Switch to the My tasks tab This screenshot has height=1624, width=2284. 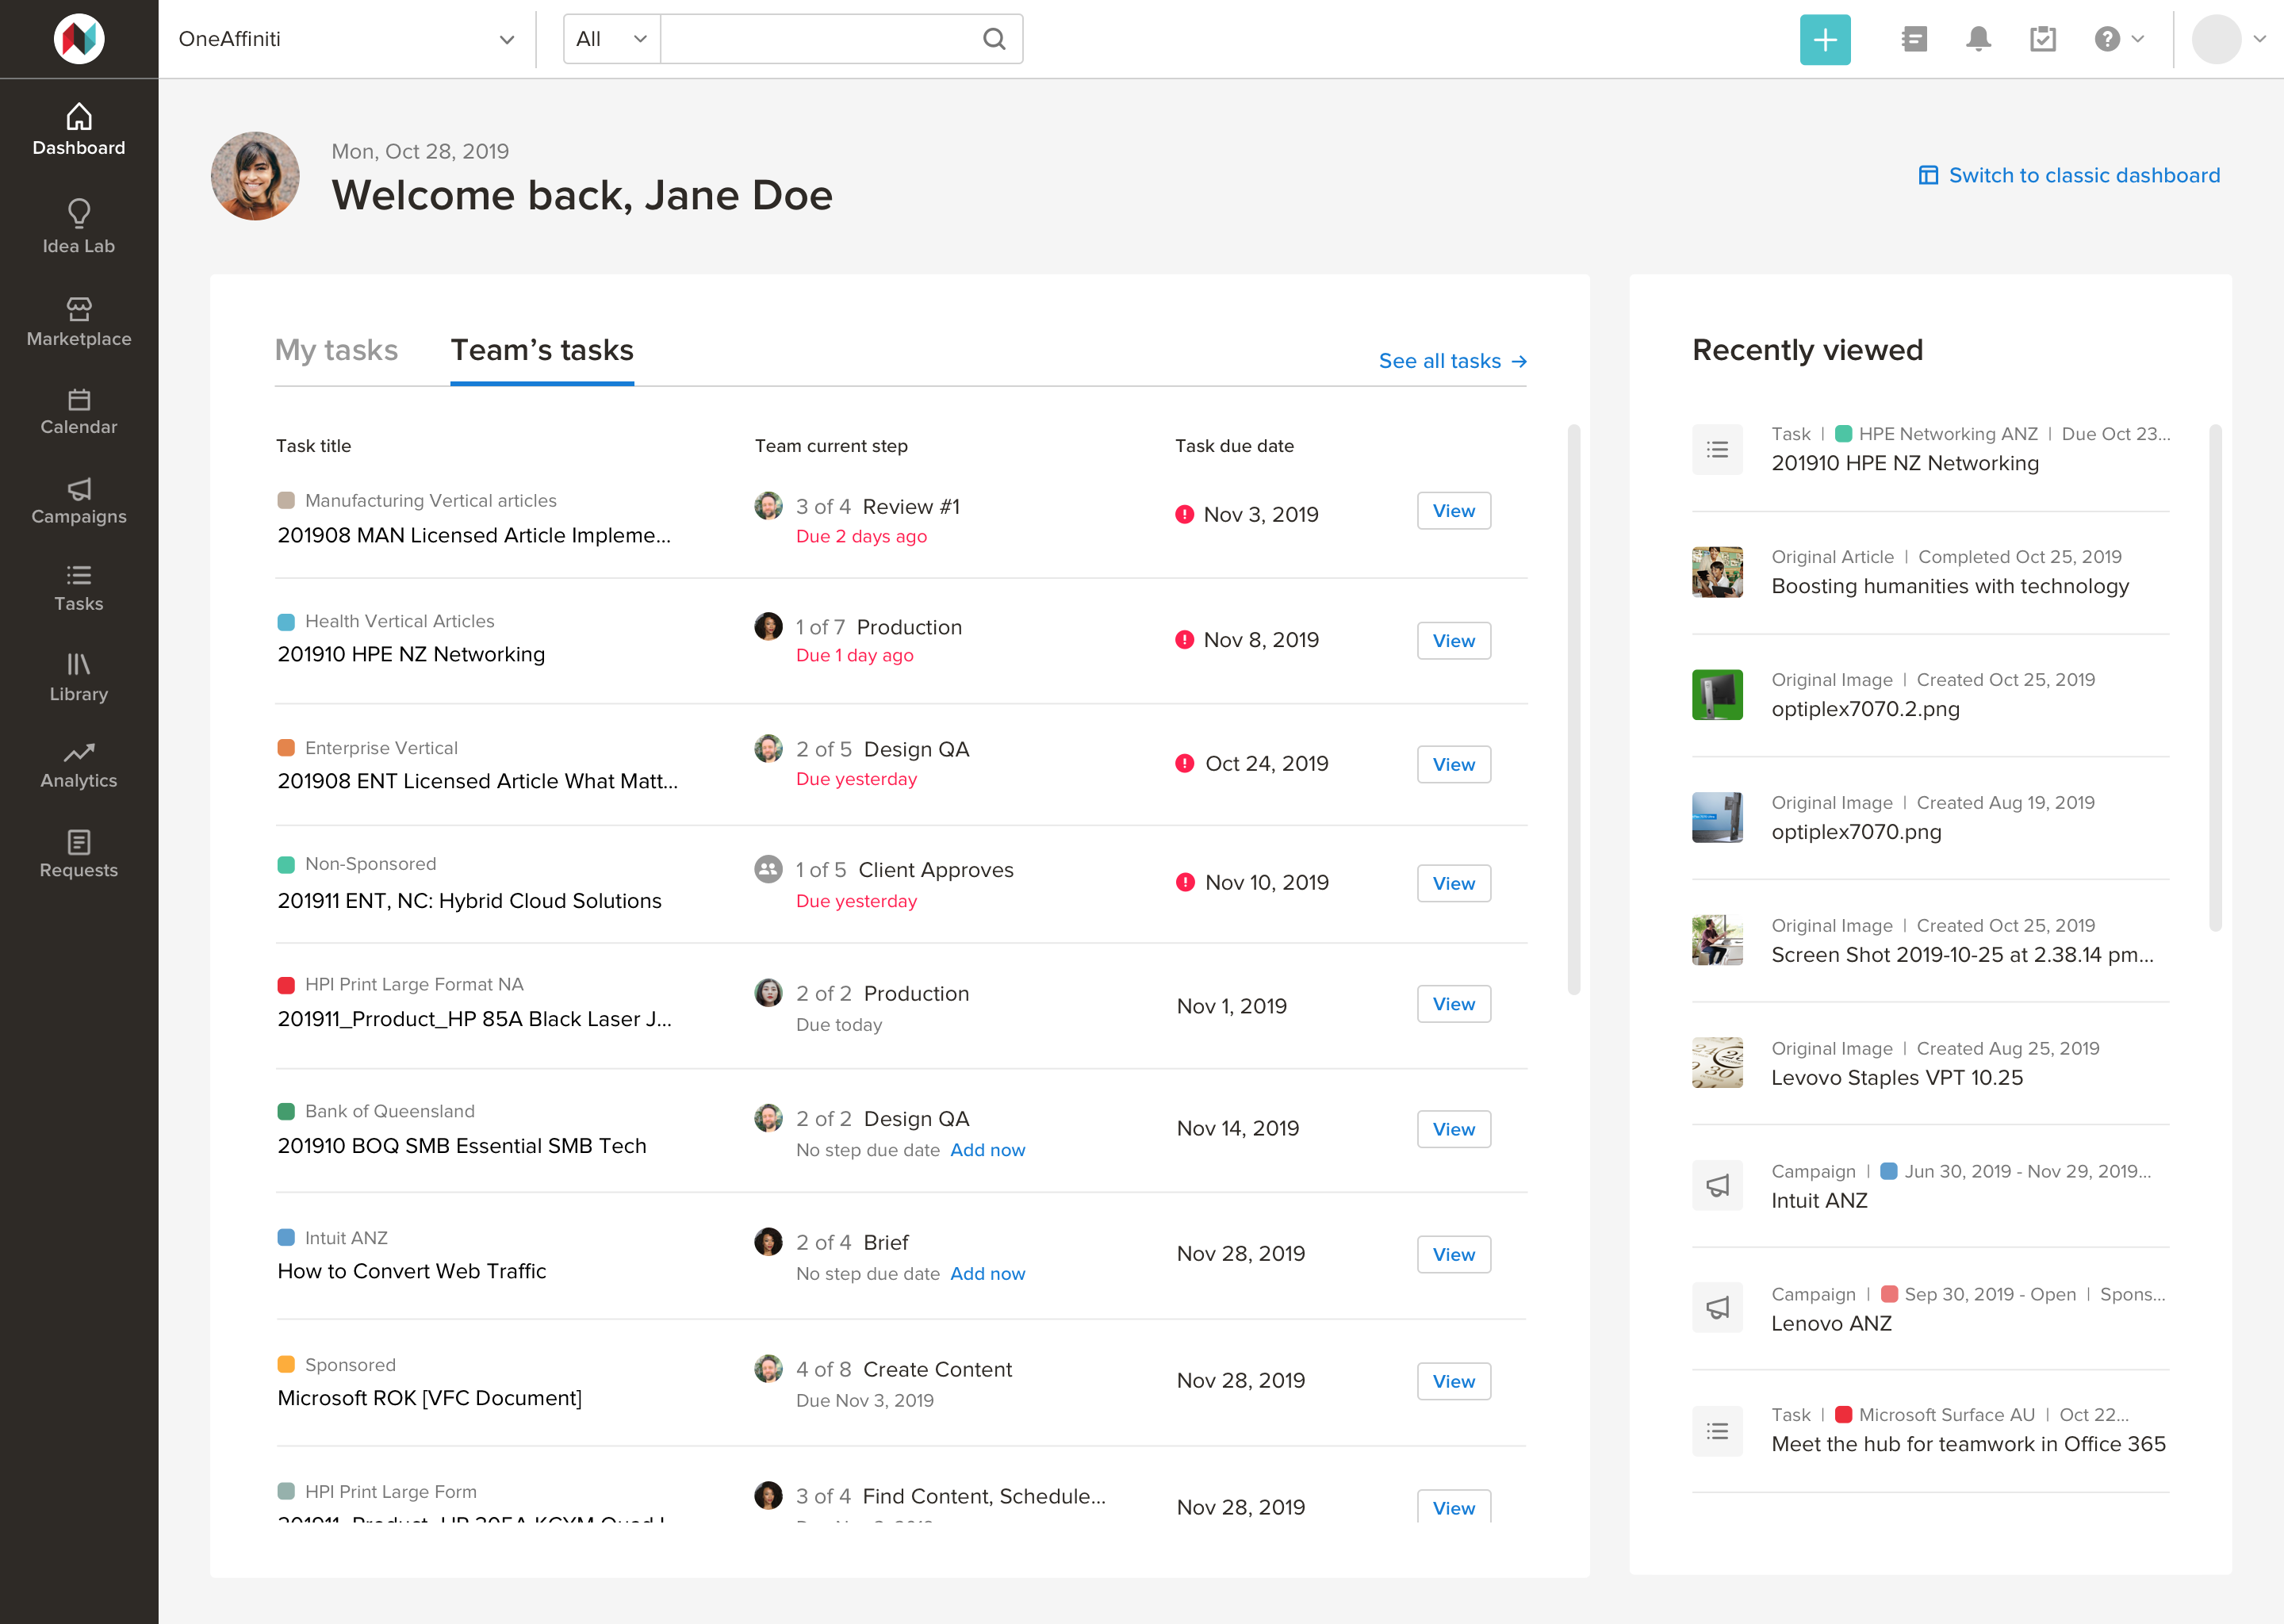pyautogui.click(x=336, y=350)
